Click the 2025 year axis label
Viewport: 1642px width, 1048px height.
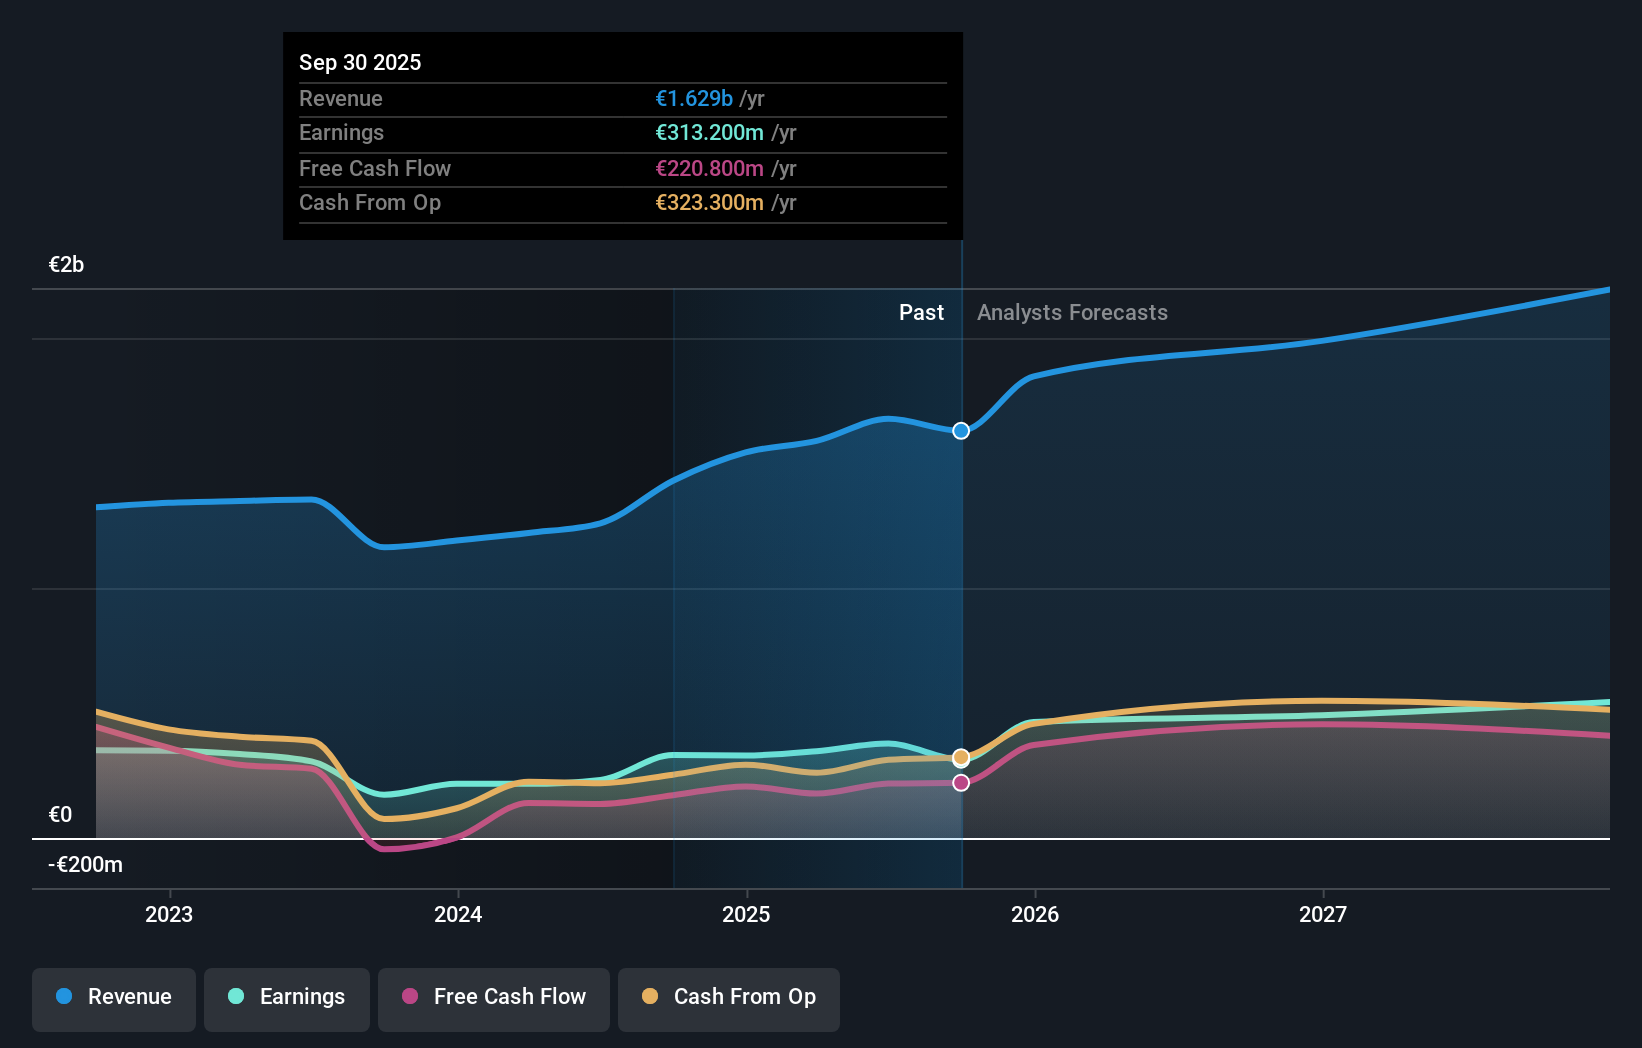tap(747, 914)
